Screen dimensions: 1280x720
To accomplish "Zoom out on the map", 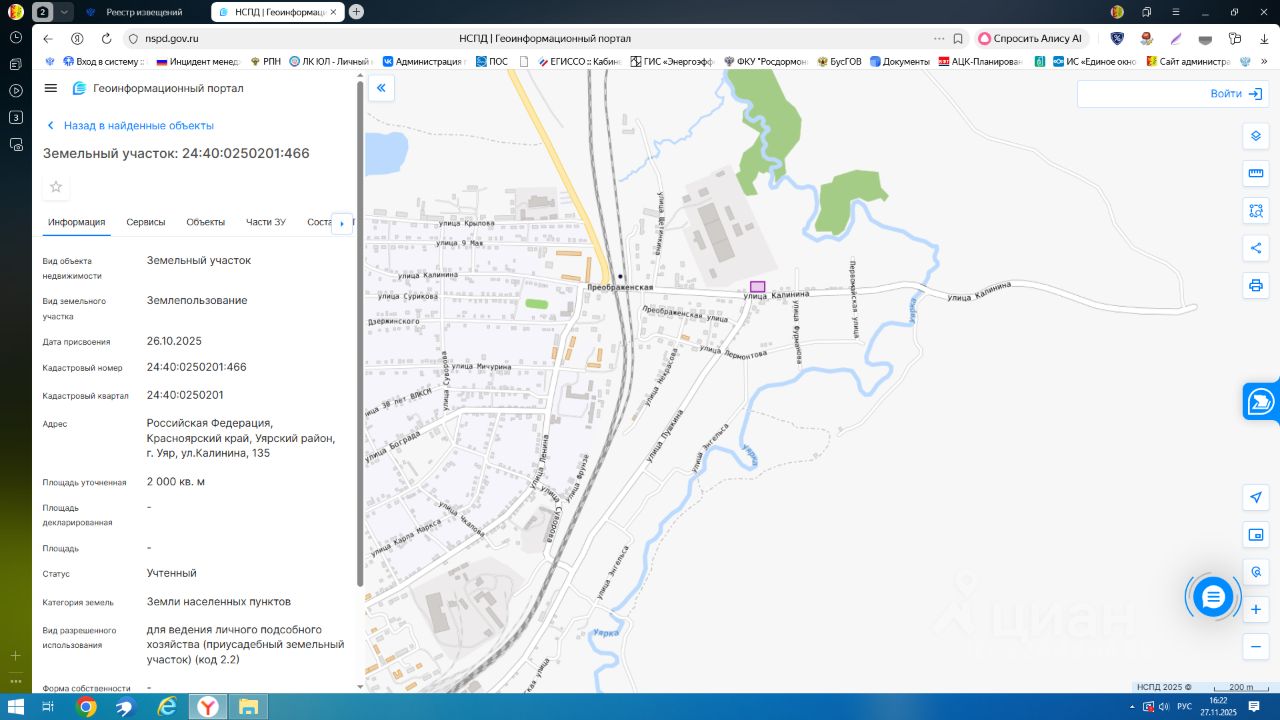I will pos(1256,647).
